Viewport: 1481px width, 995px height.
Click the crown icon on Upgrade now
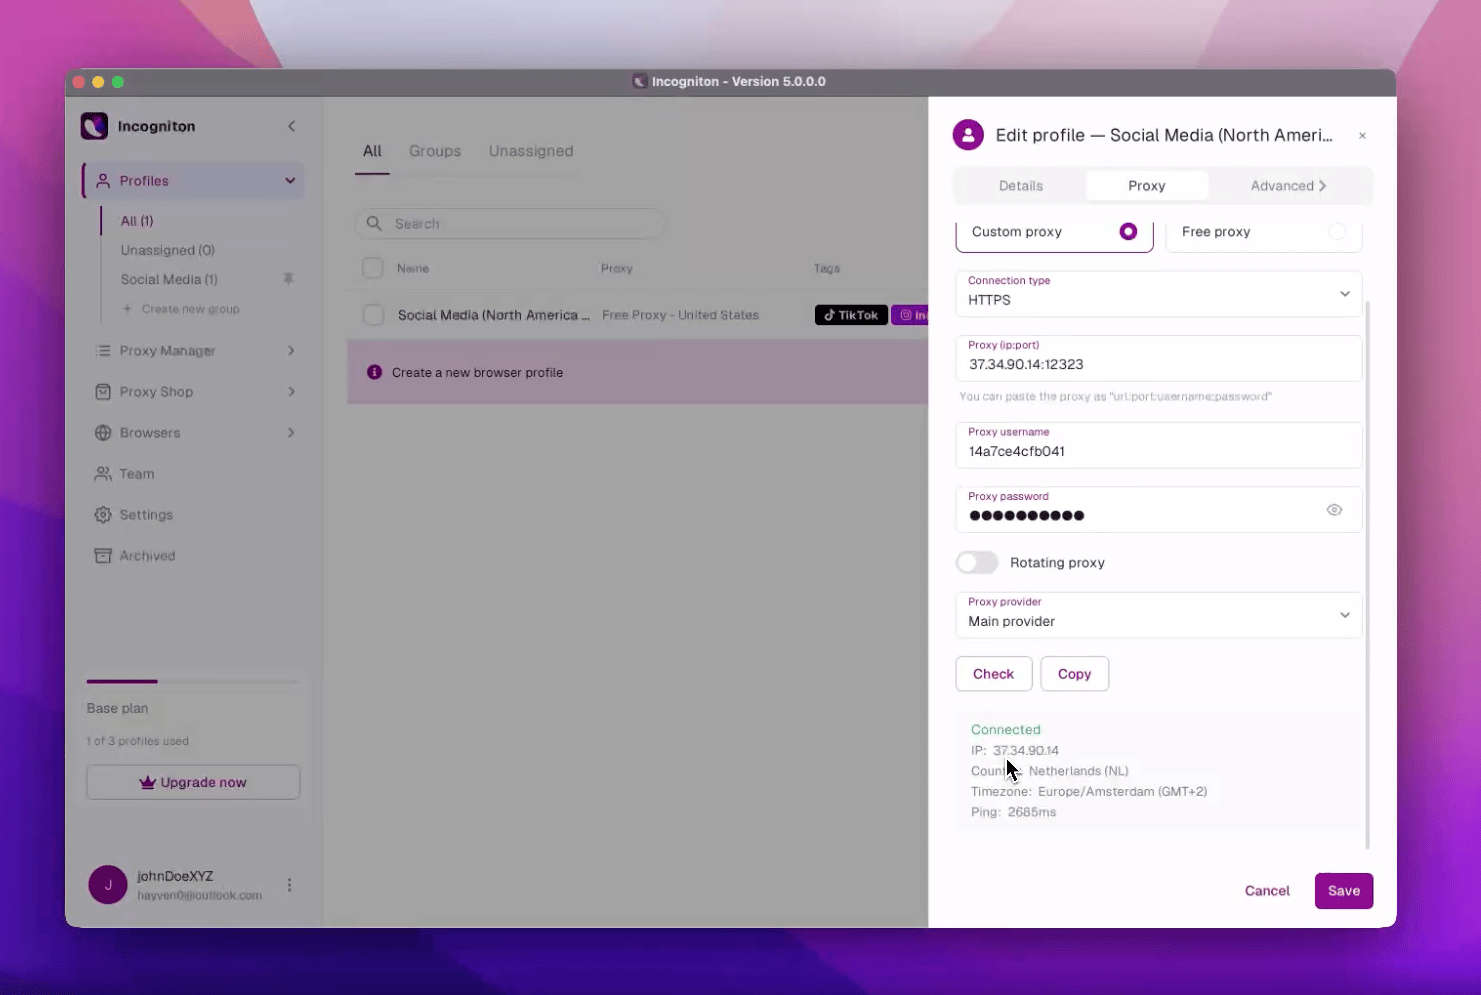[x=148, y=782]
